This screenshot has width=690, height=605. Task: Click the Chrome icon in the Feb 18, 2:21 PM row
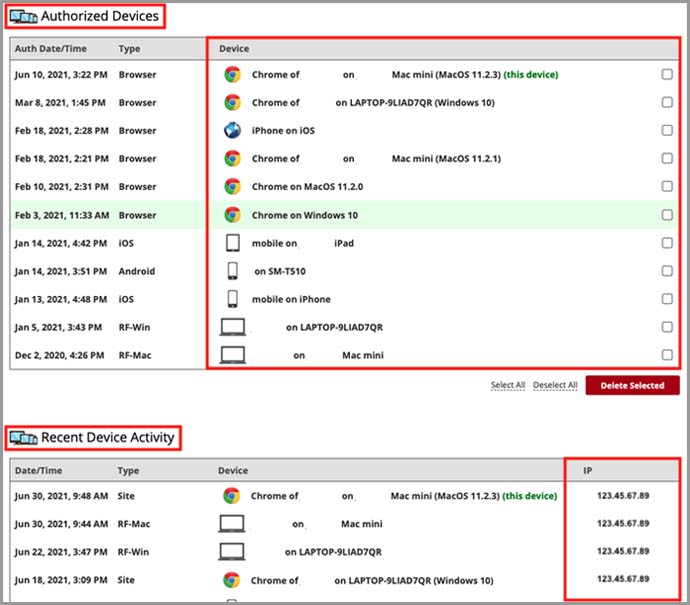pyautogui.click(x=232, y=158)
